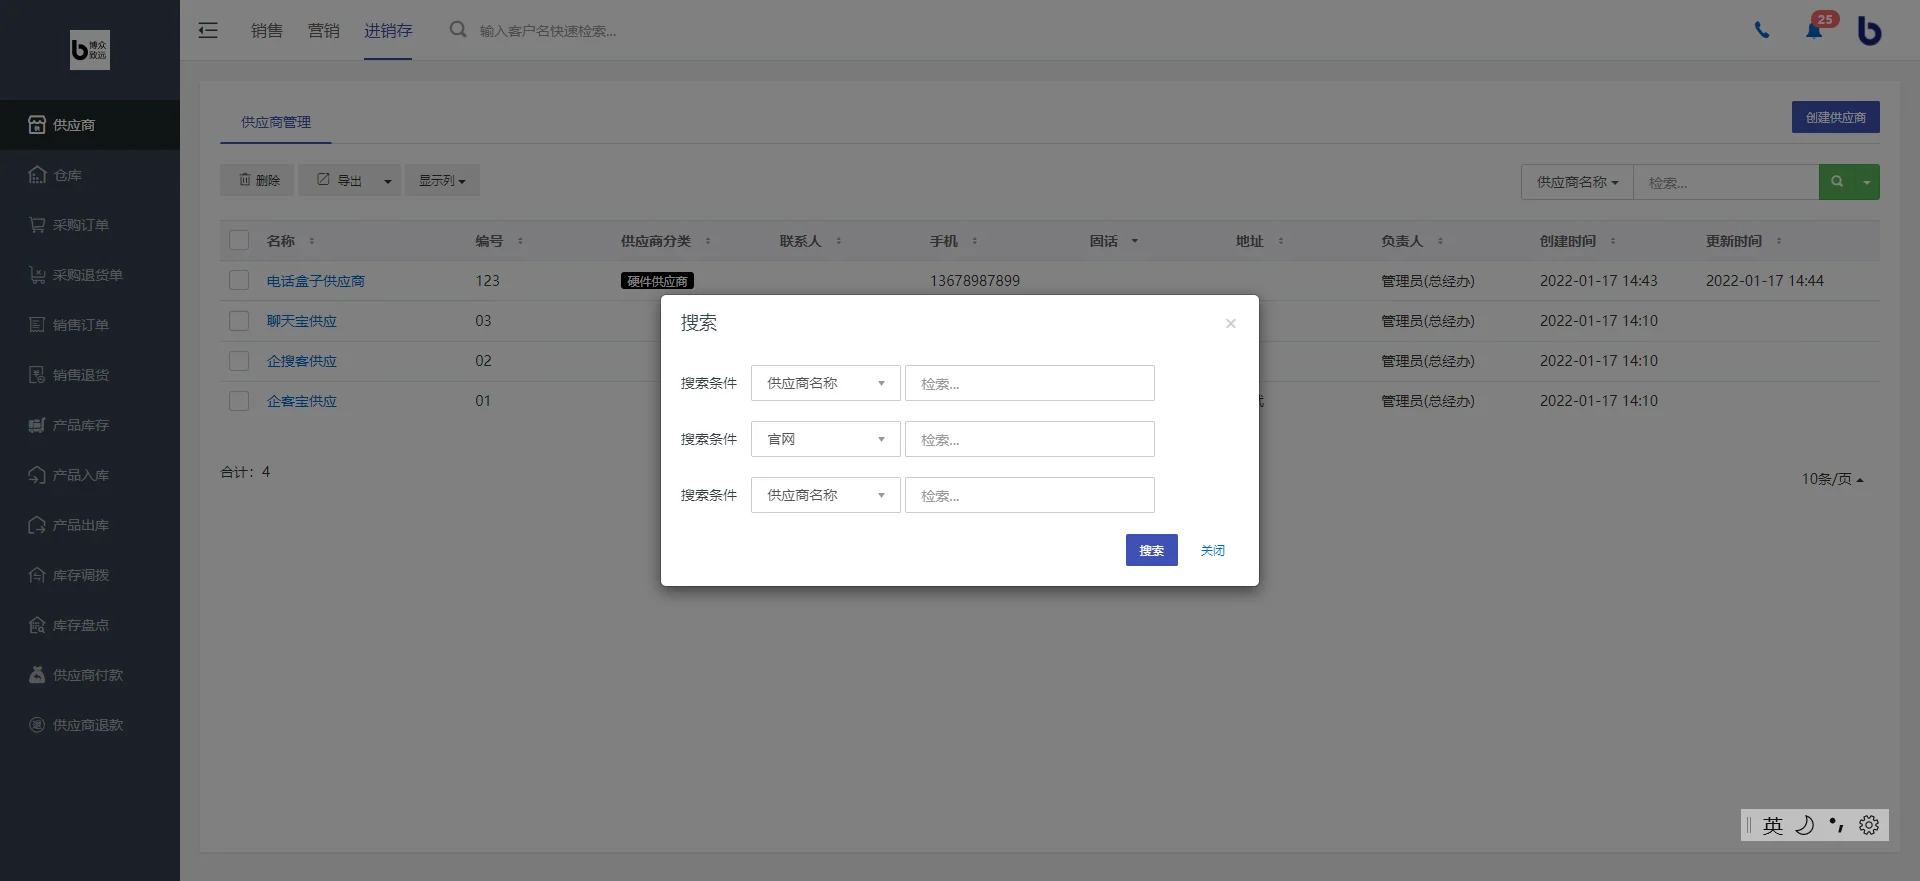Focus first 检索 input in dialog
Image resolution: width=1920 pixels, height=881 pixels.
(x=1030, y=383)
